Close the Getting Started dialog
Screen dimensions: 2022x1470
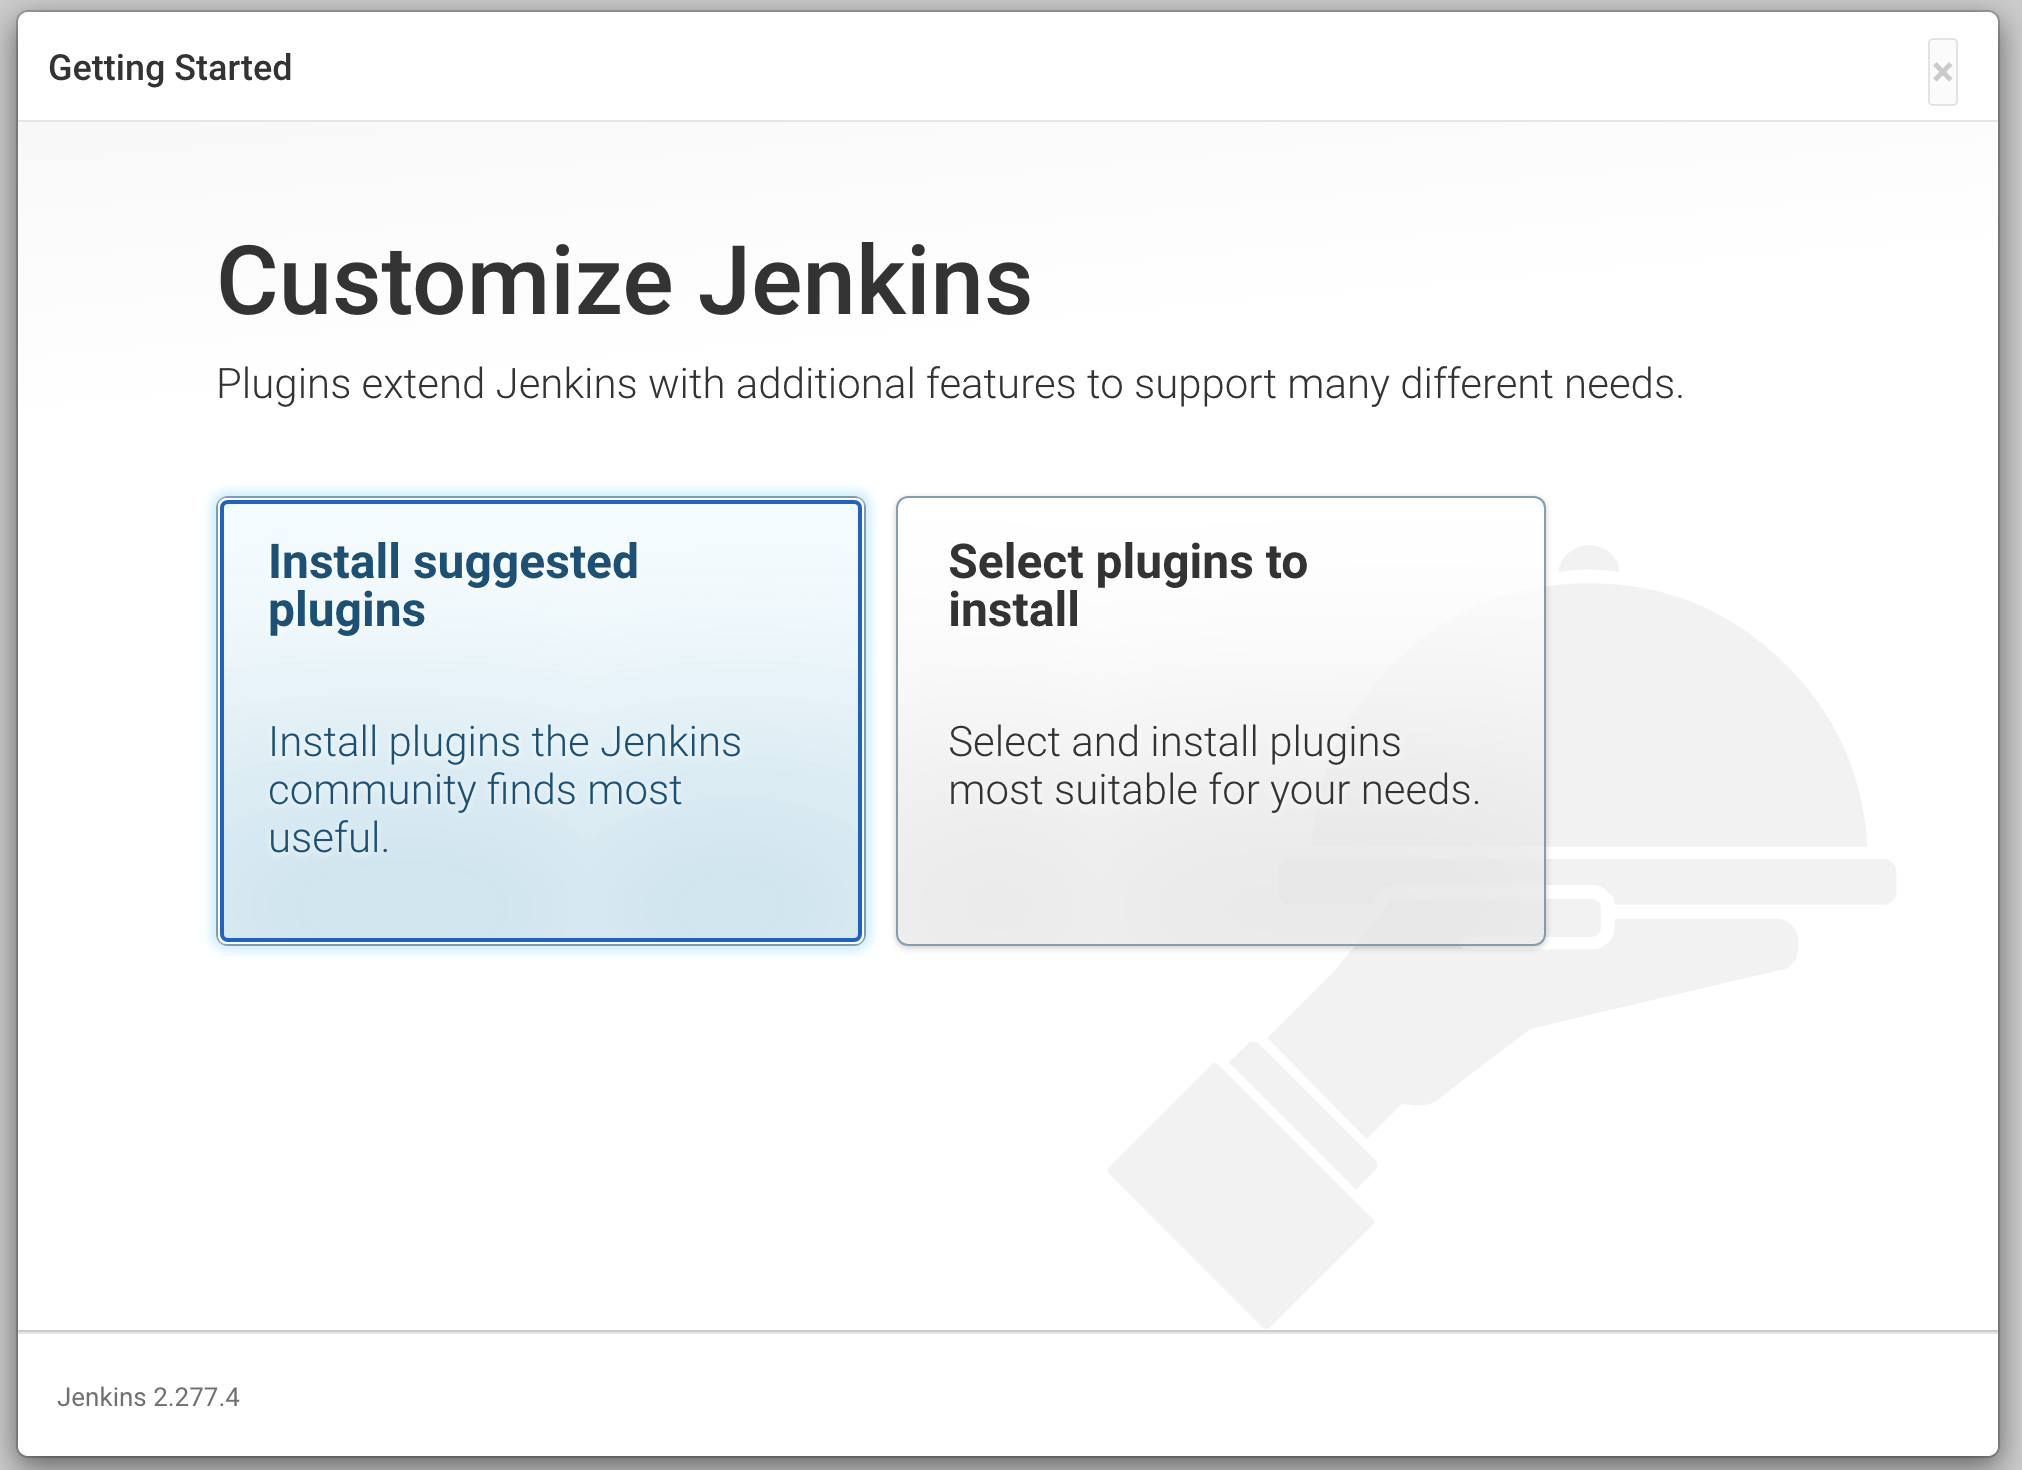(x=1942, y=72)
